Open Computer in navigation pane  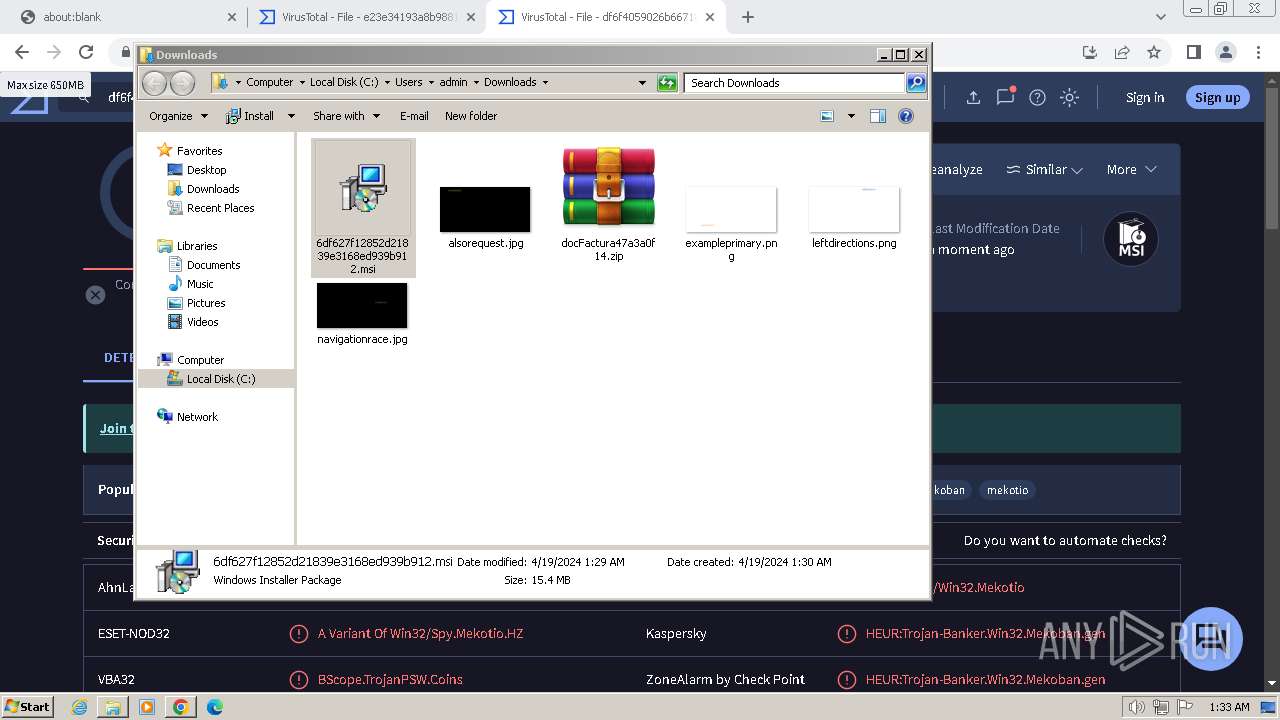click(x=200, y=360)
